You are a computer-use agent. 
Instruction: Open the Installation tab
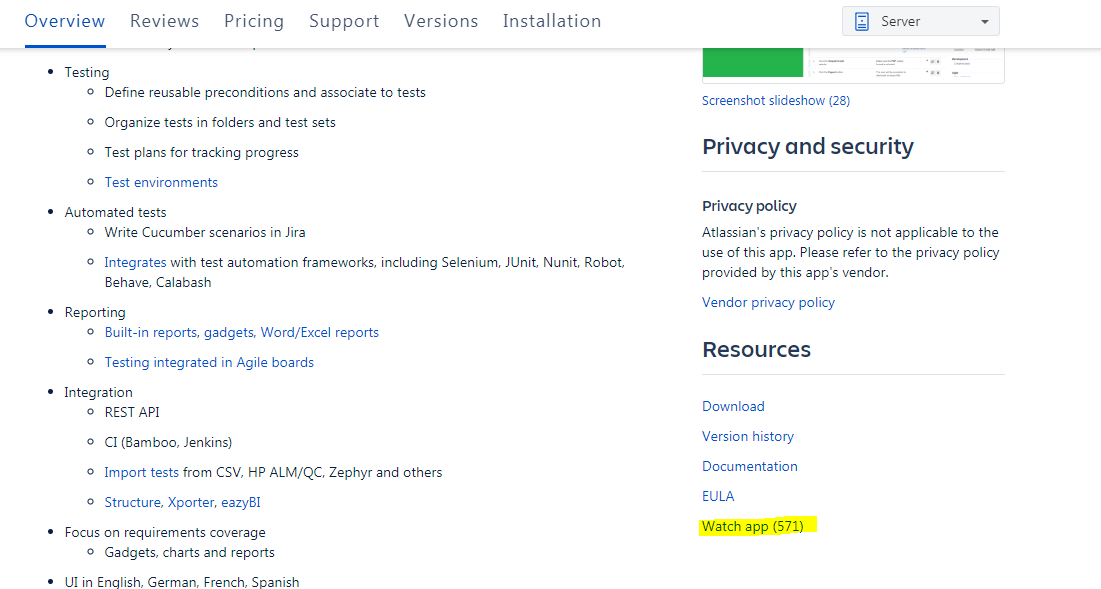coord(552,20)
